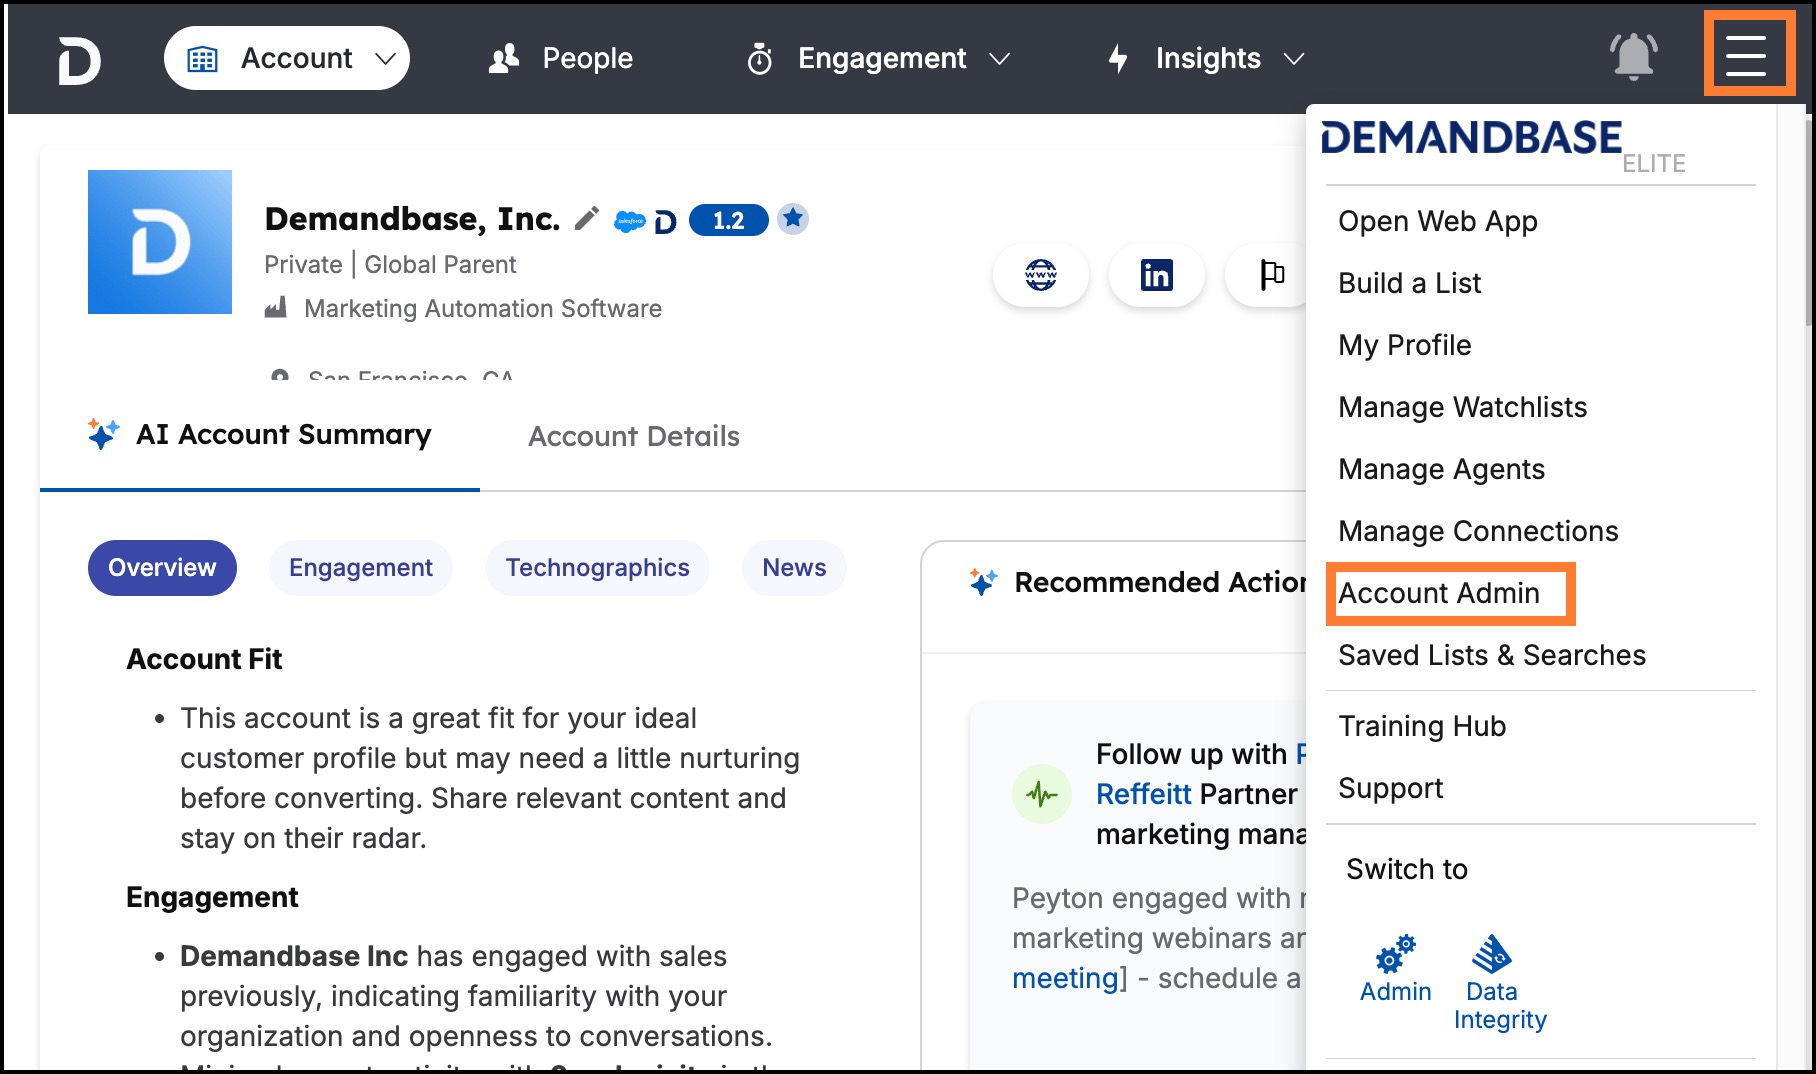
Task: Open My Profile
Action: [x=1404, y=345]
